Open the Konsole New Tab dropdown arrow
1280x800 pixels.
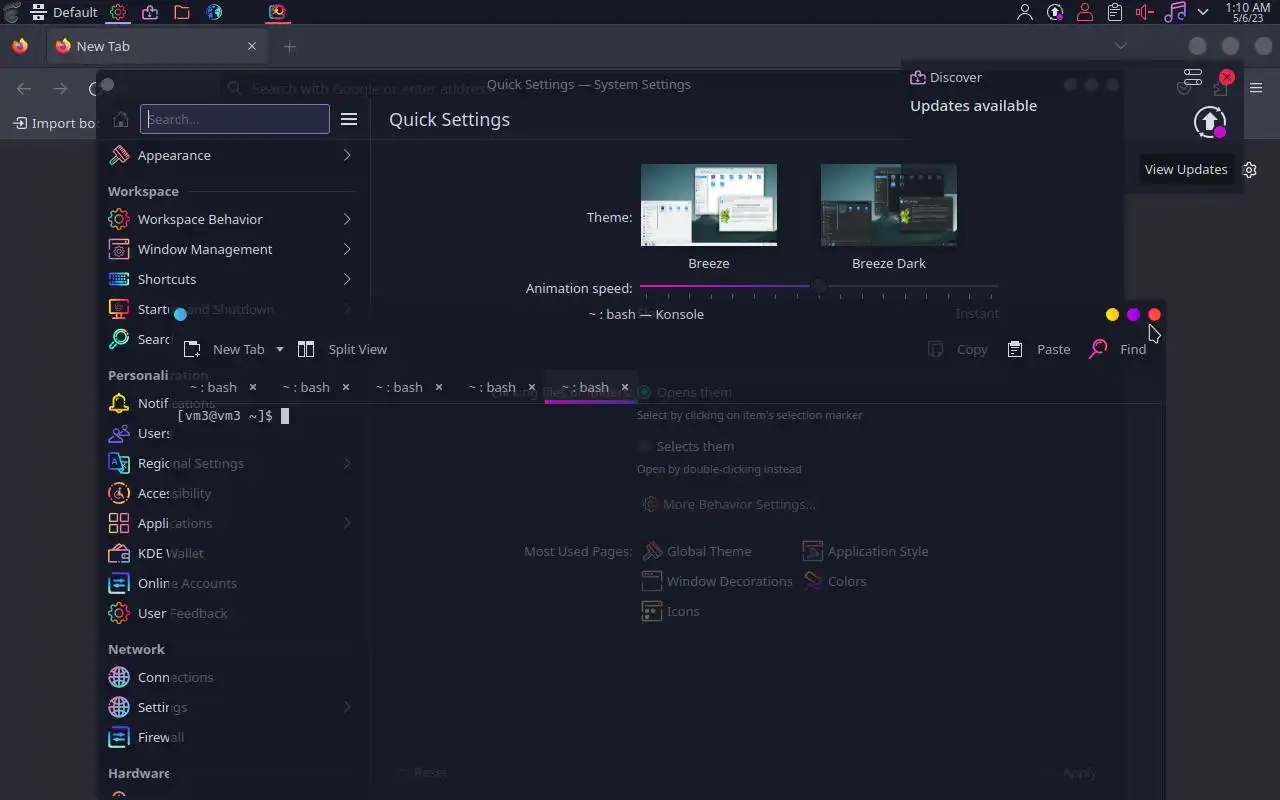tap(280, 349)
